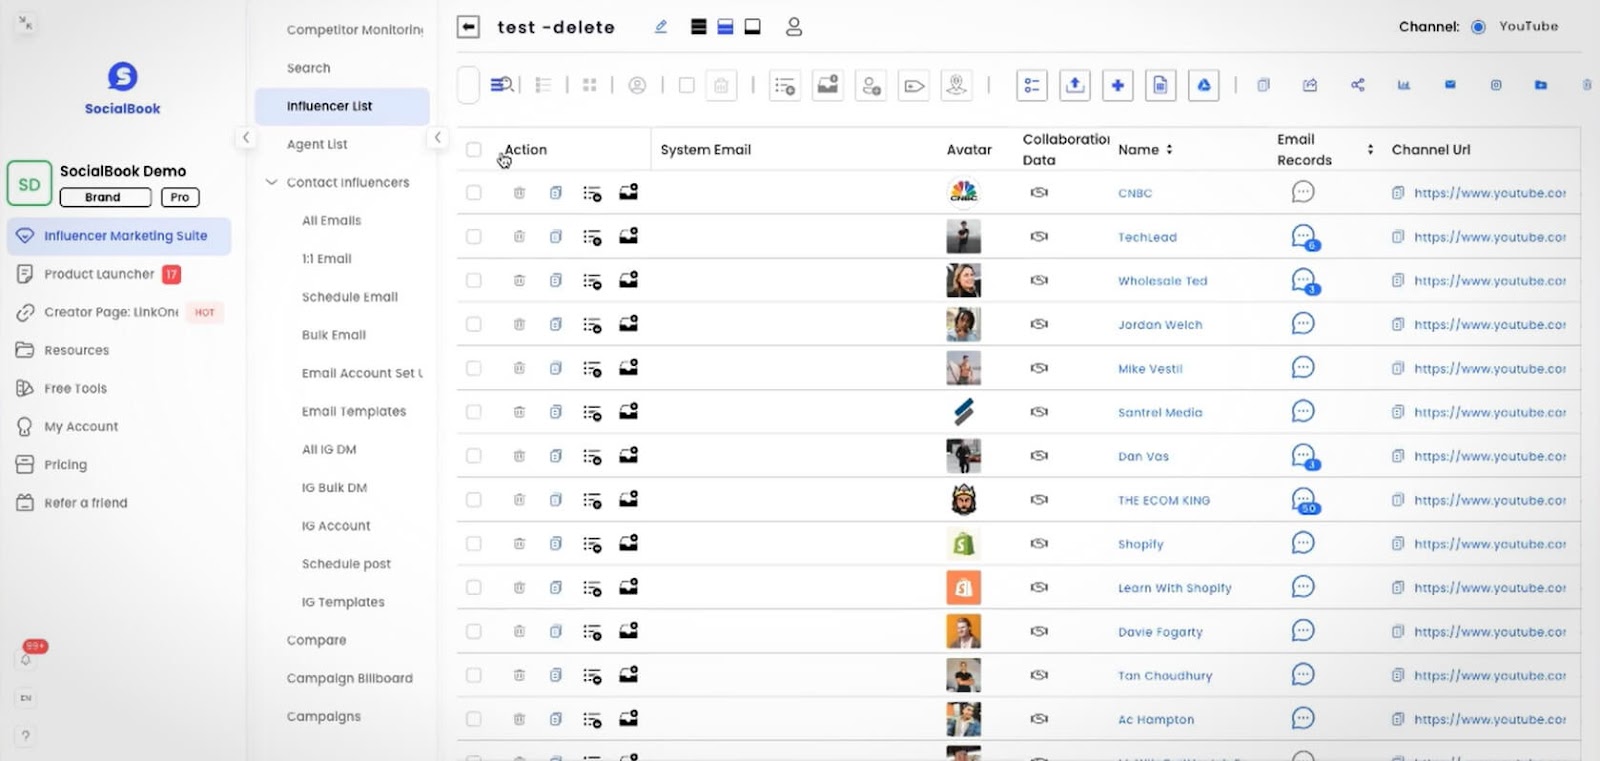
Task: Click add-to-list icon in Mike Vestil row
Action: pyautogui.click(x=592, y=369)
